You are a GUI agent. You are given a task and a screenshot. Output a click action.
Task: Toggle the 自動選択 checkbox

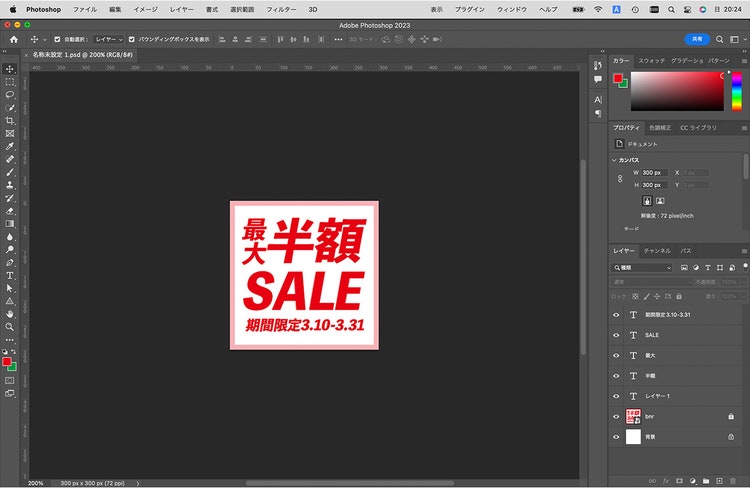coord(57,39)
